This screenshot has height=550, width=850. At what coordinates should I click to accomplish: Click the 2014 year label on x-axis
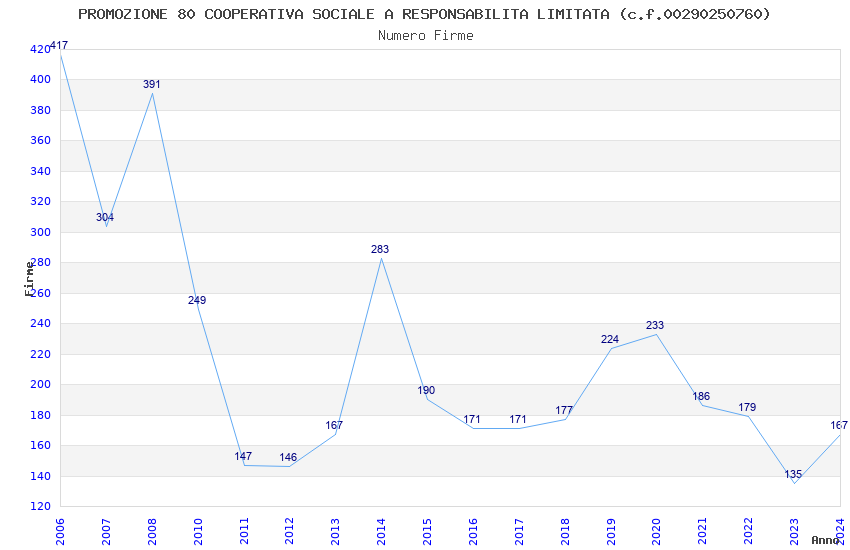click(x=381, y=532)
